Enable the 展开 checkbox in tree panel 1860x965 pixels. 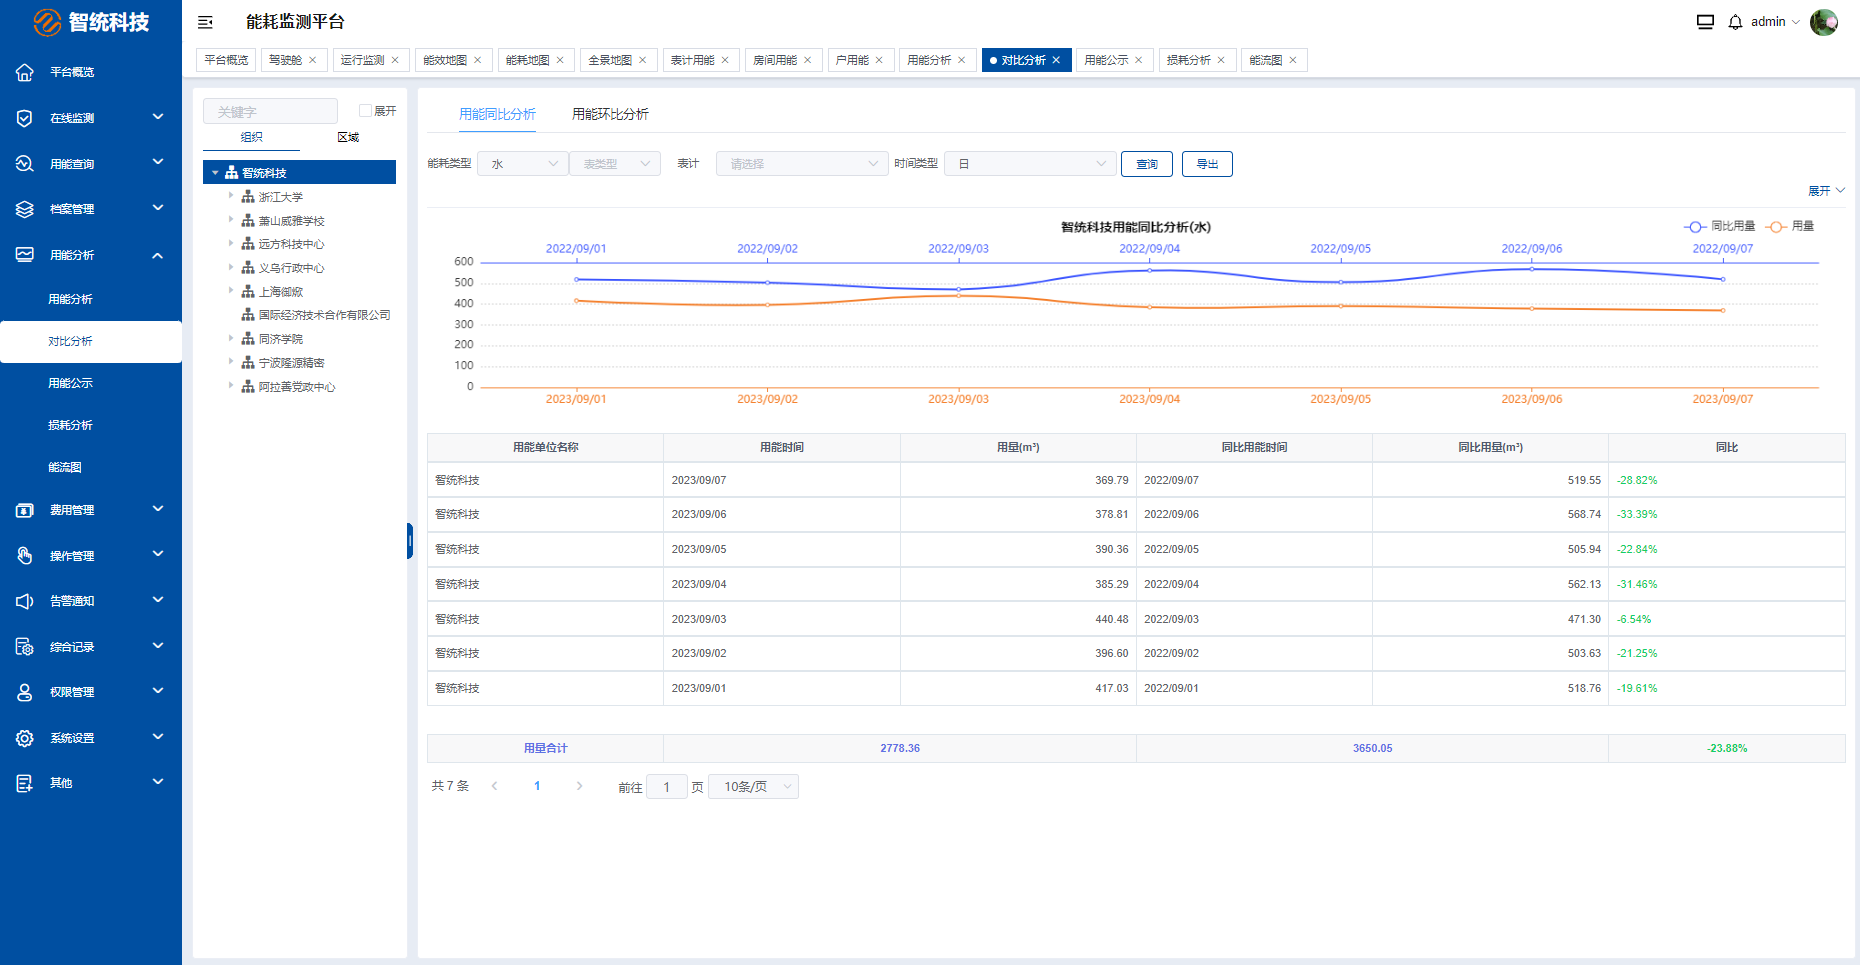pos(365,111)
